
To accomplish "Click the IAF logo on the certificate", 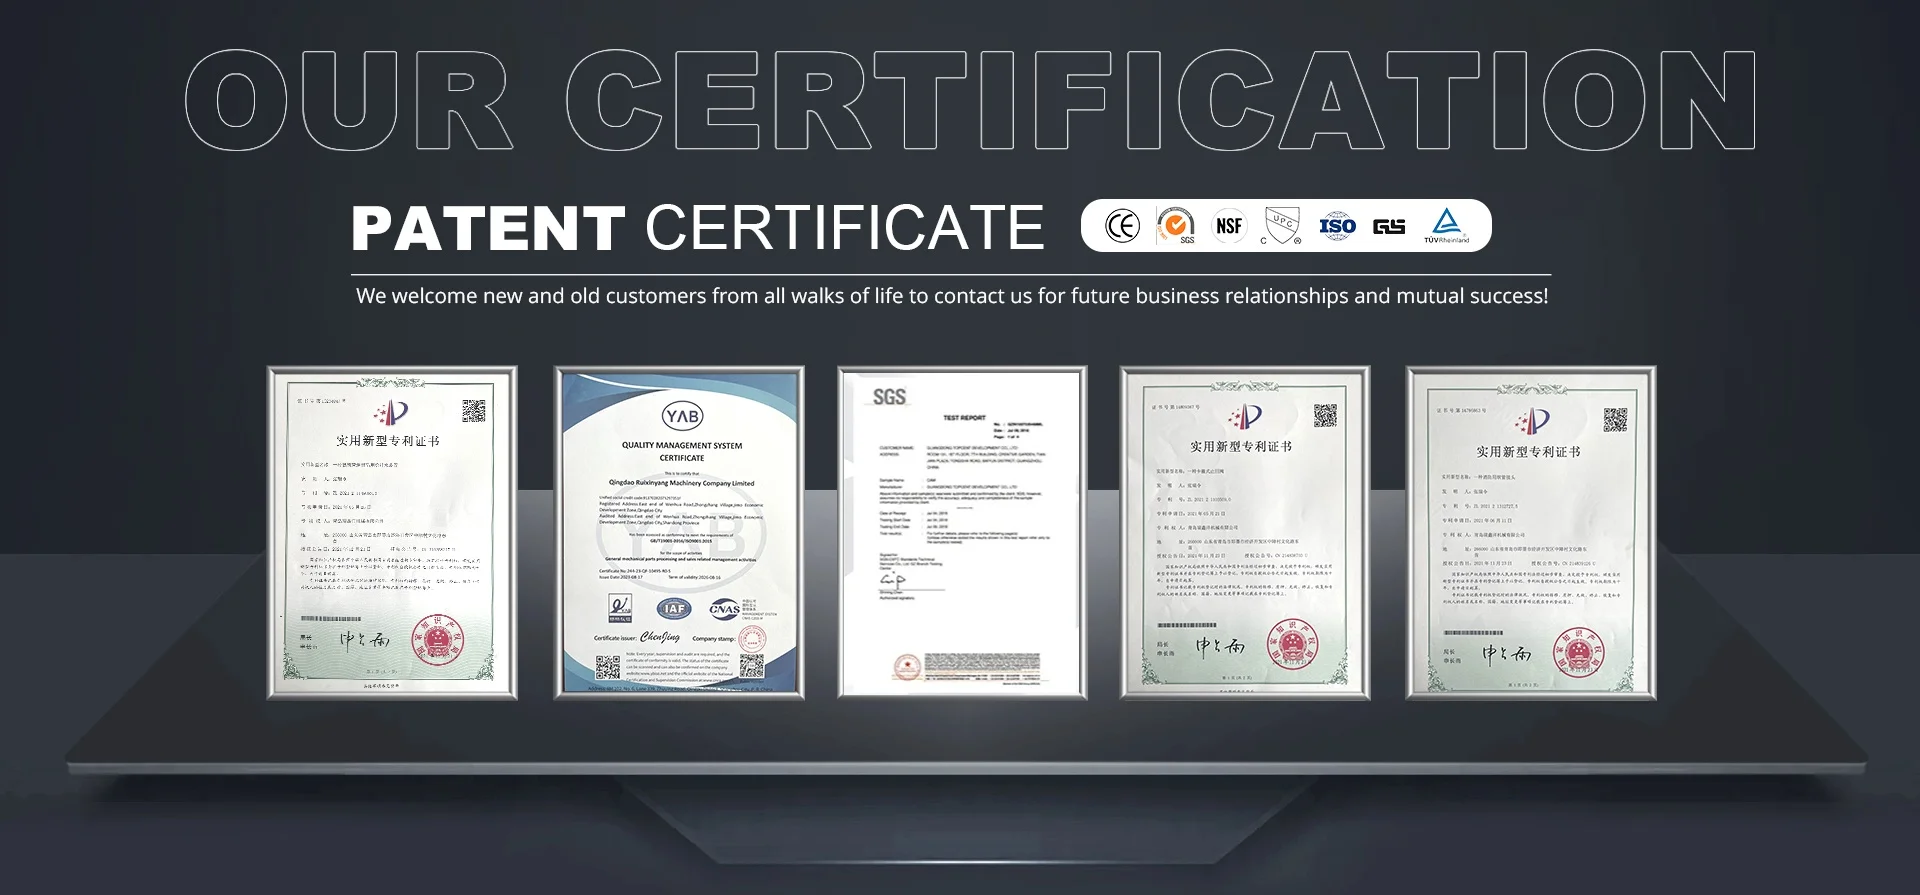I will point(675,608).
